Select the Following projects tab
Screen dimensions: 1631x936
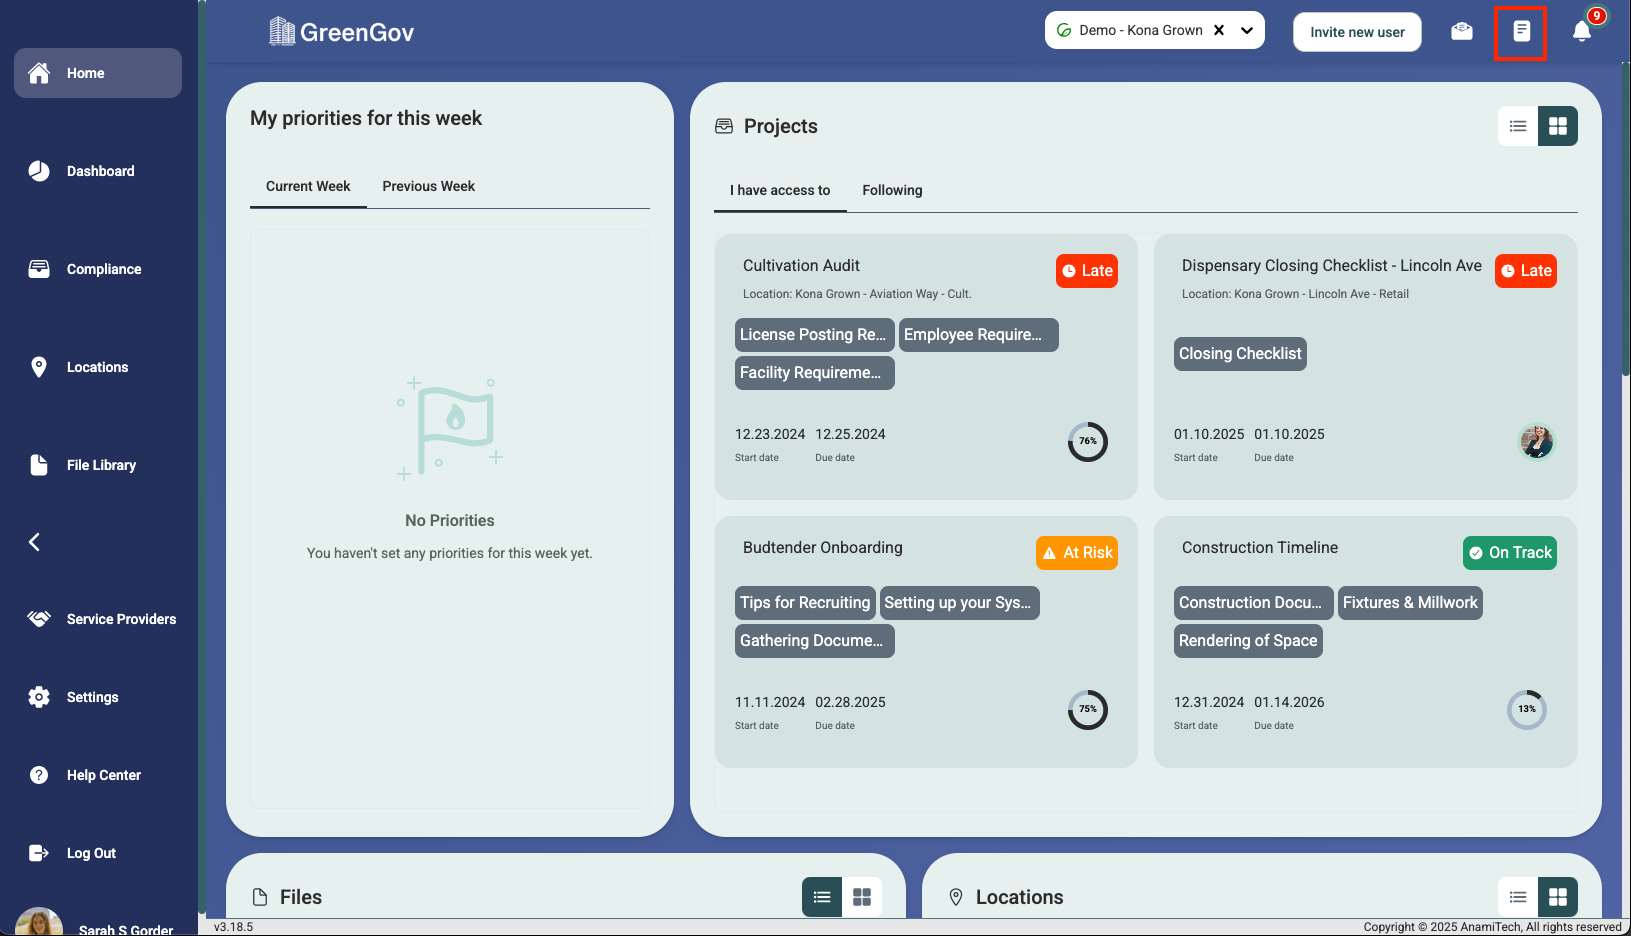(x=893, y=190)
